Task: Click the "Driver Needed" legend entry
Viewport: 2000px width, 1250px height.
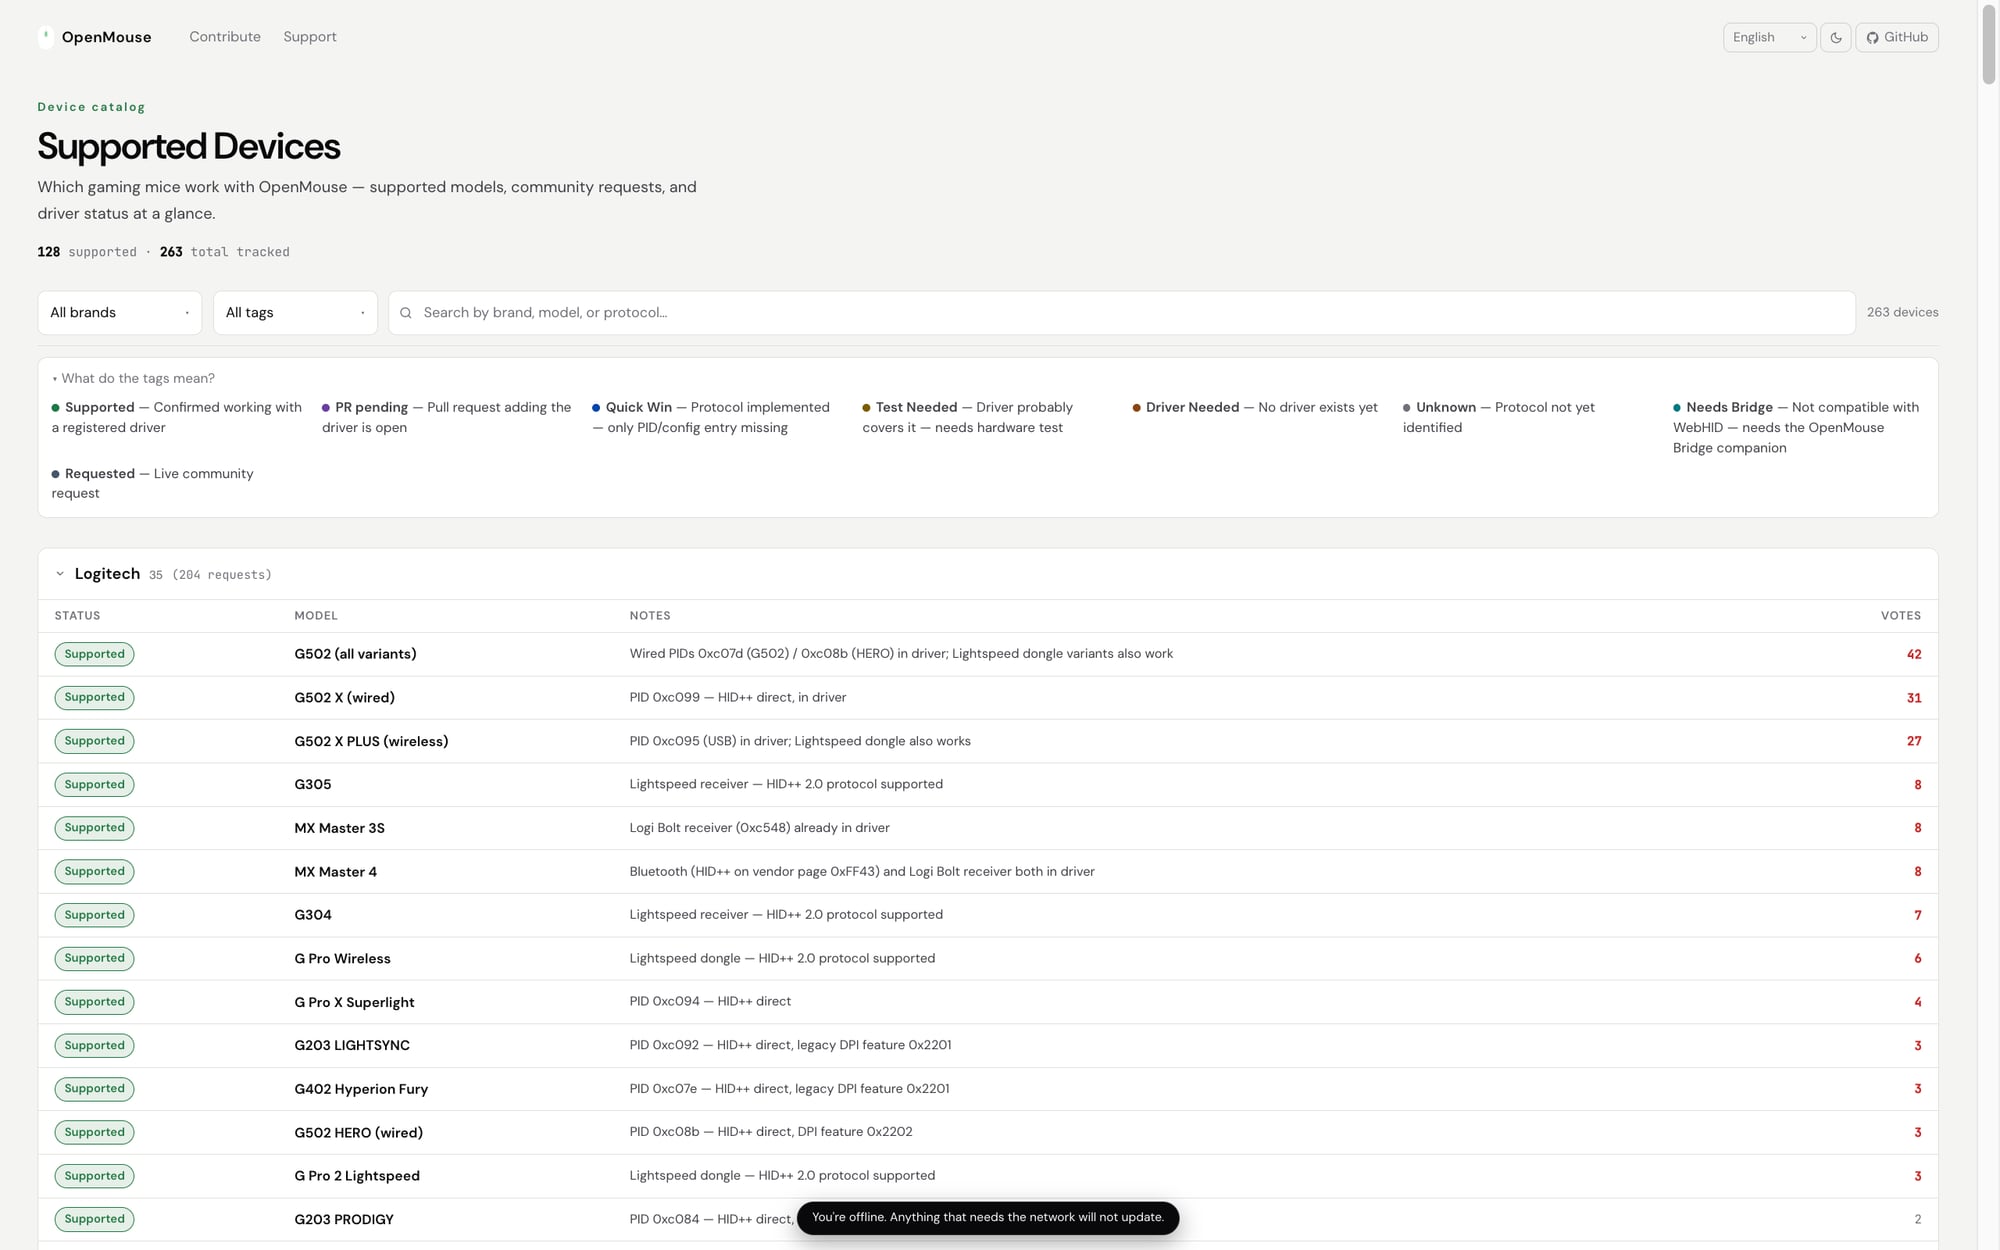Action: [x=1255, y=408]
